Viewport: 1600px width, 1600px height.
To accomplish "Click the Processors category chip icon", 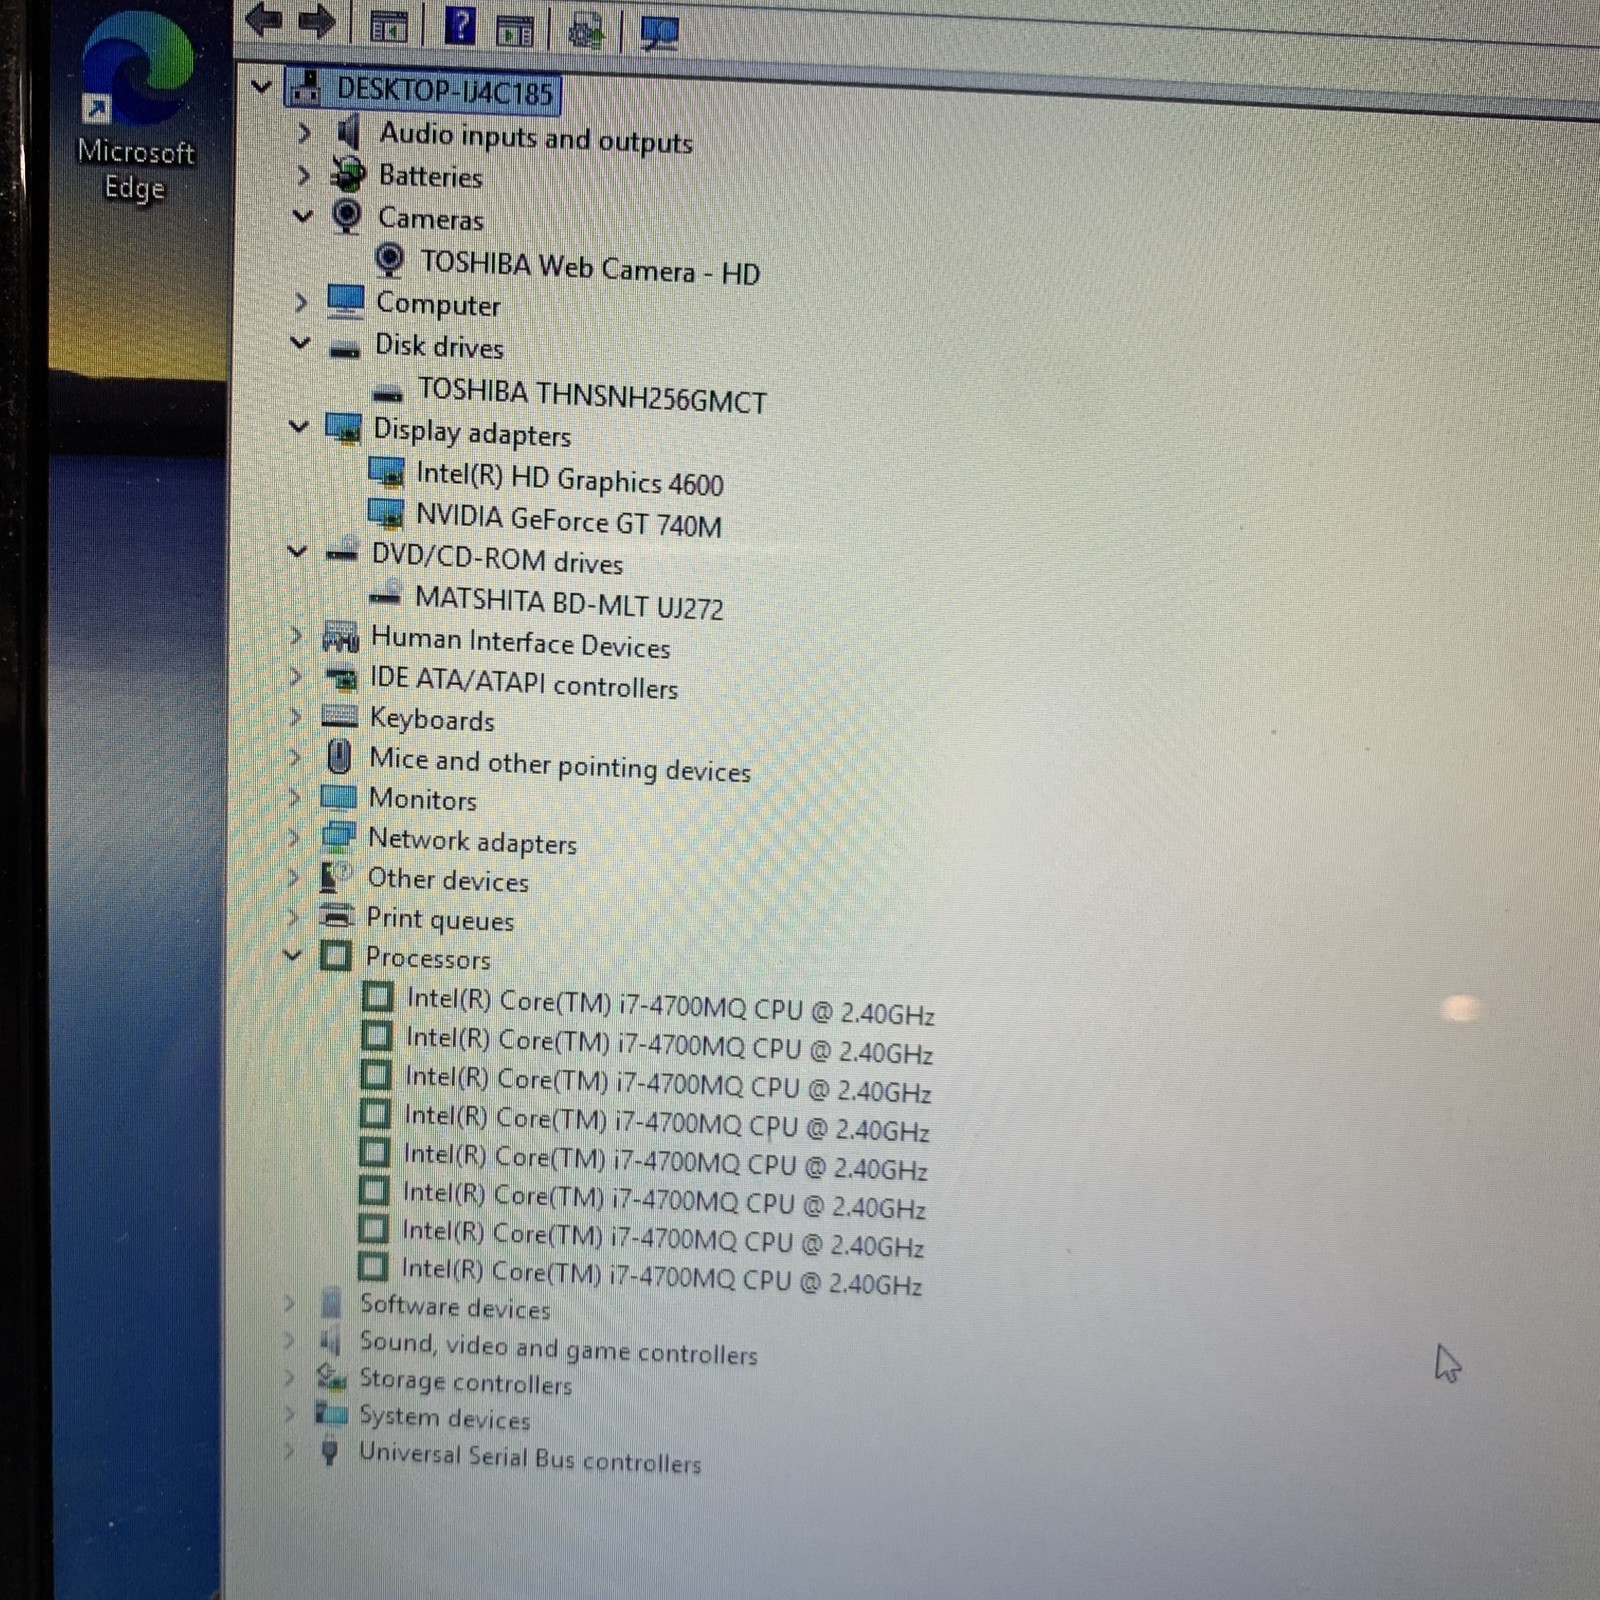I will (335, 956).
